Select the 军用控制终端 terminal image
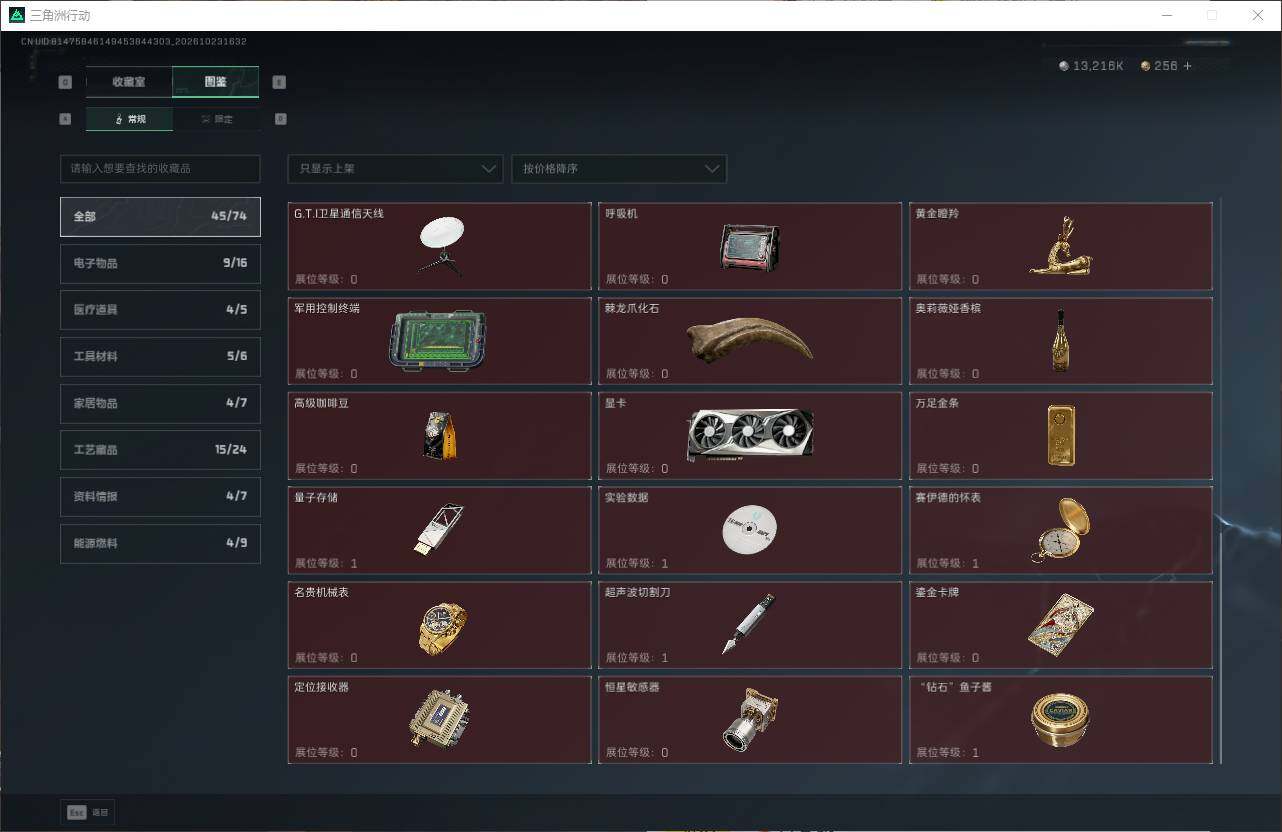This screenshot has height=832, width=1282. 438,340
